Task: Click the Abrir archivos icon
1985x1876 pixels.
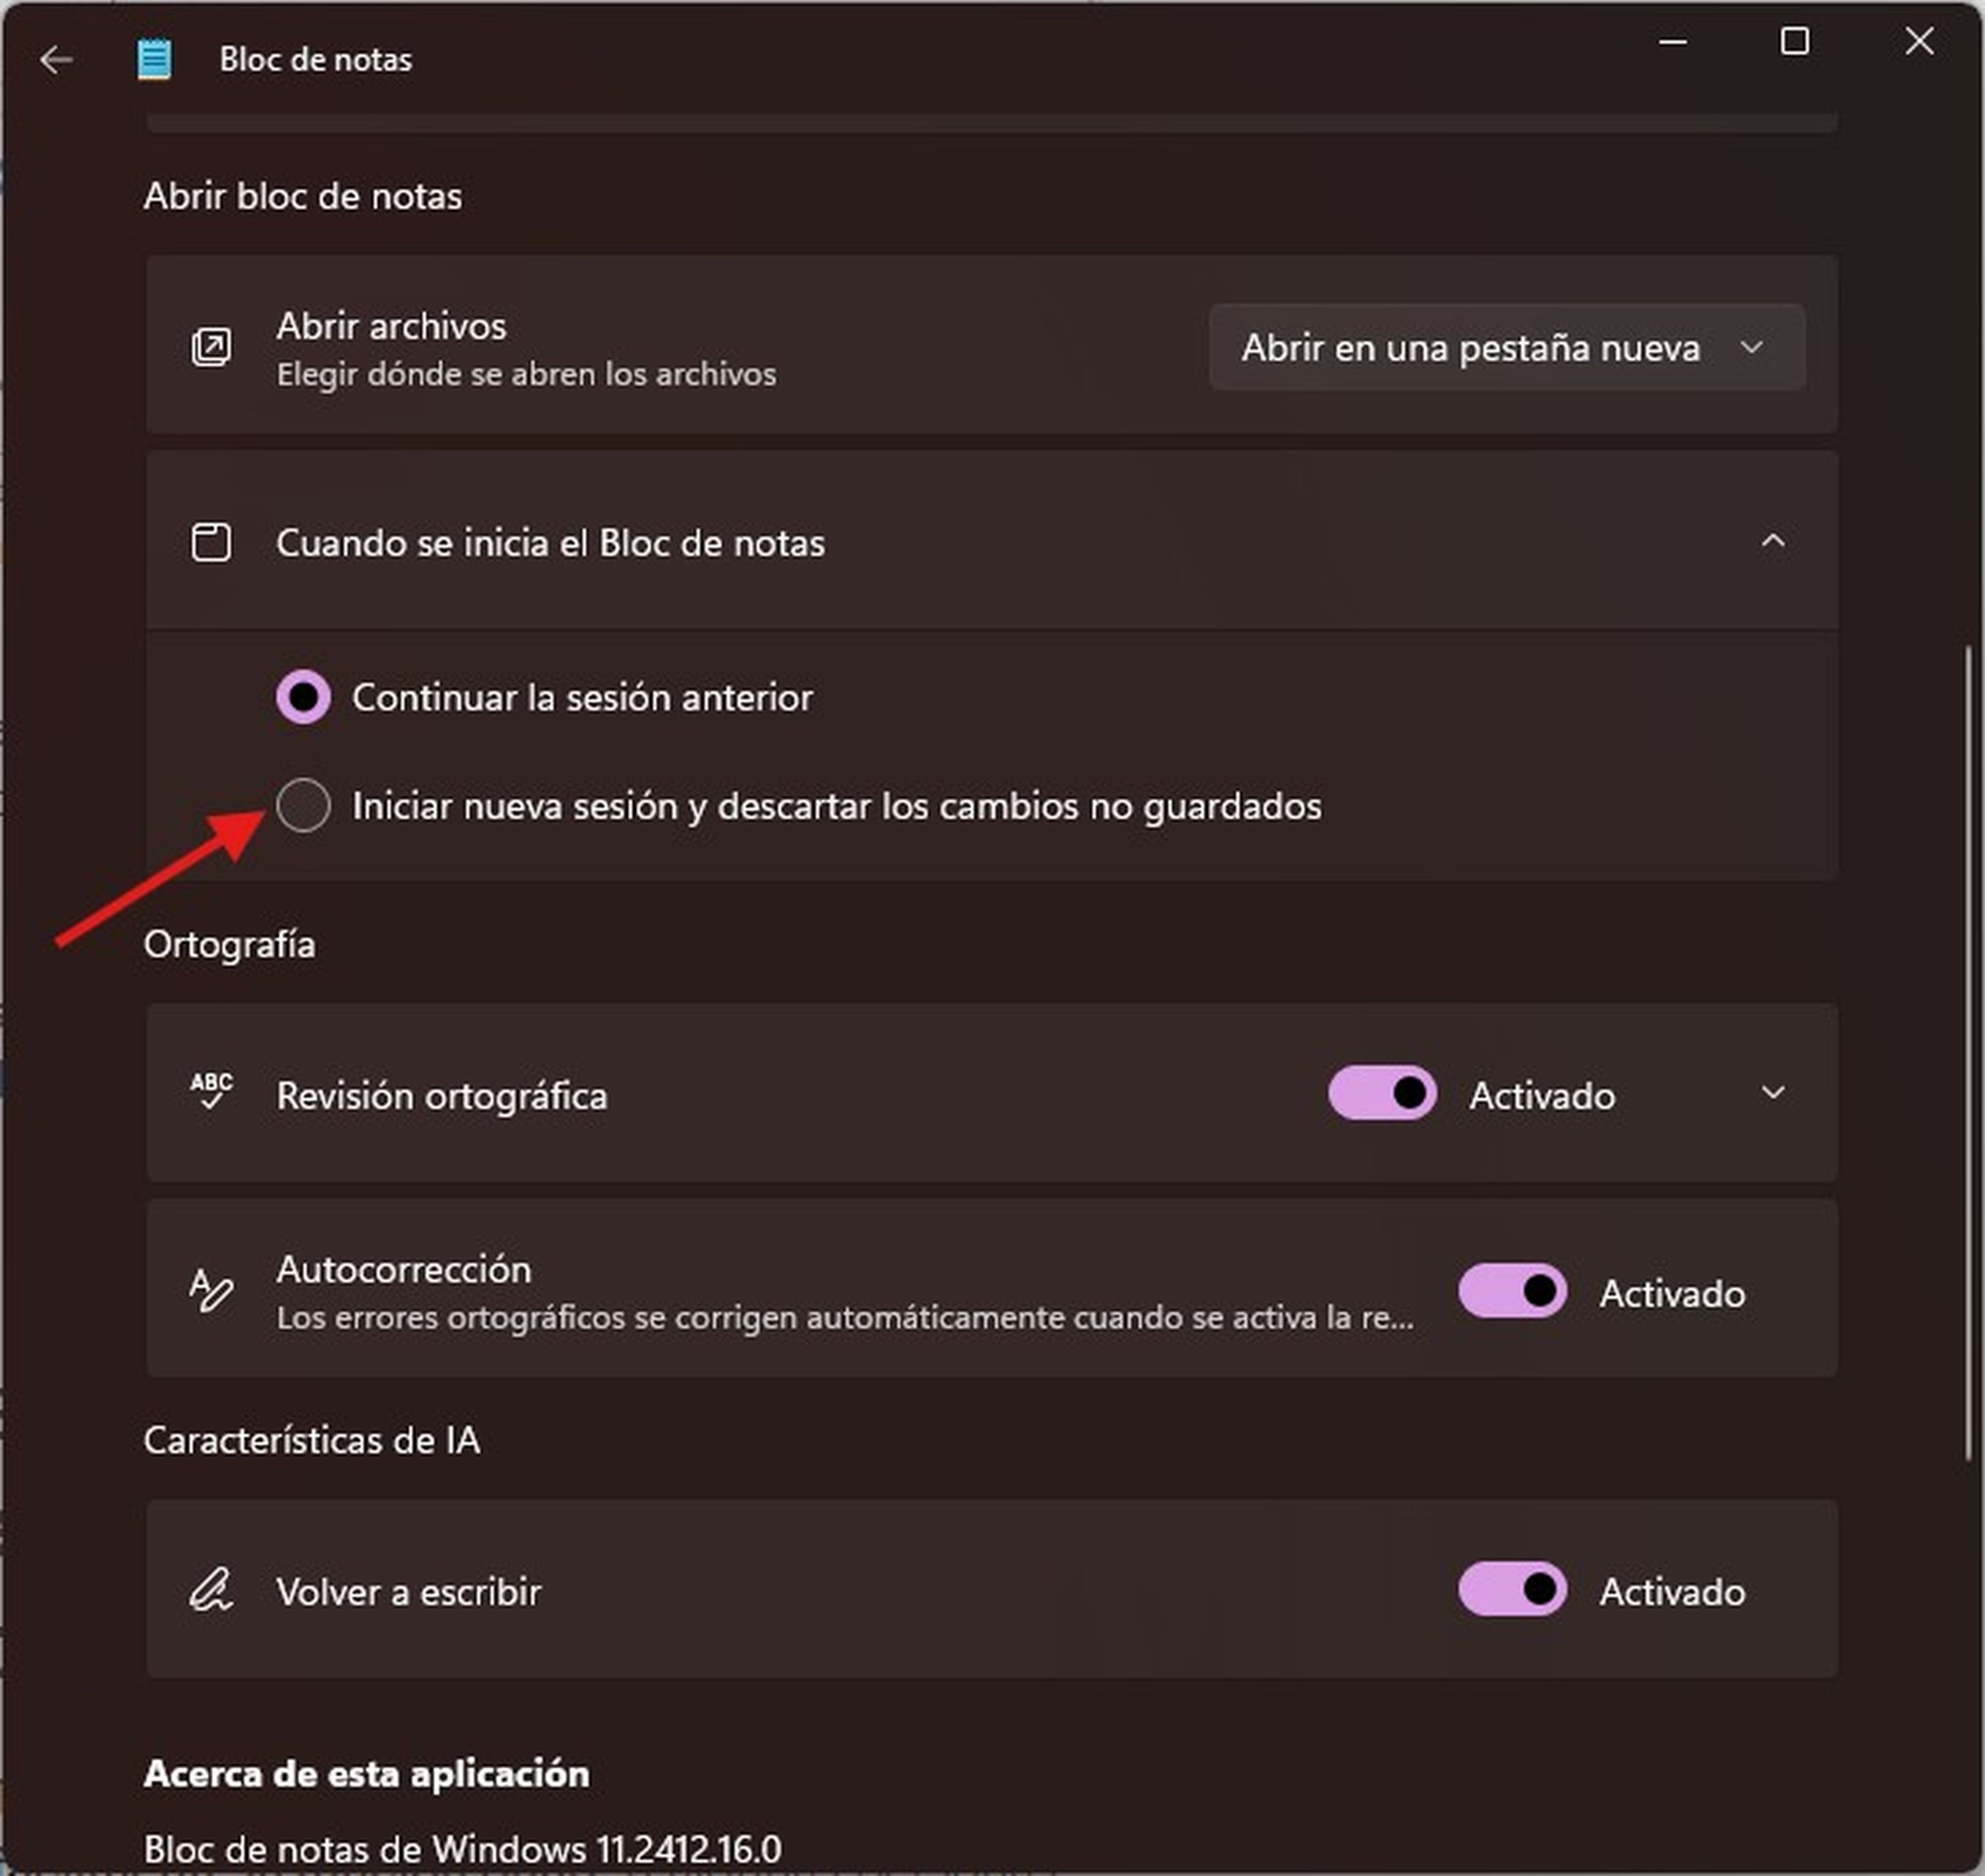Action: pyautogui.click(x=211, y=347)
